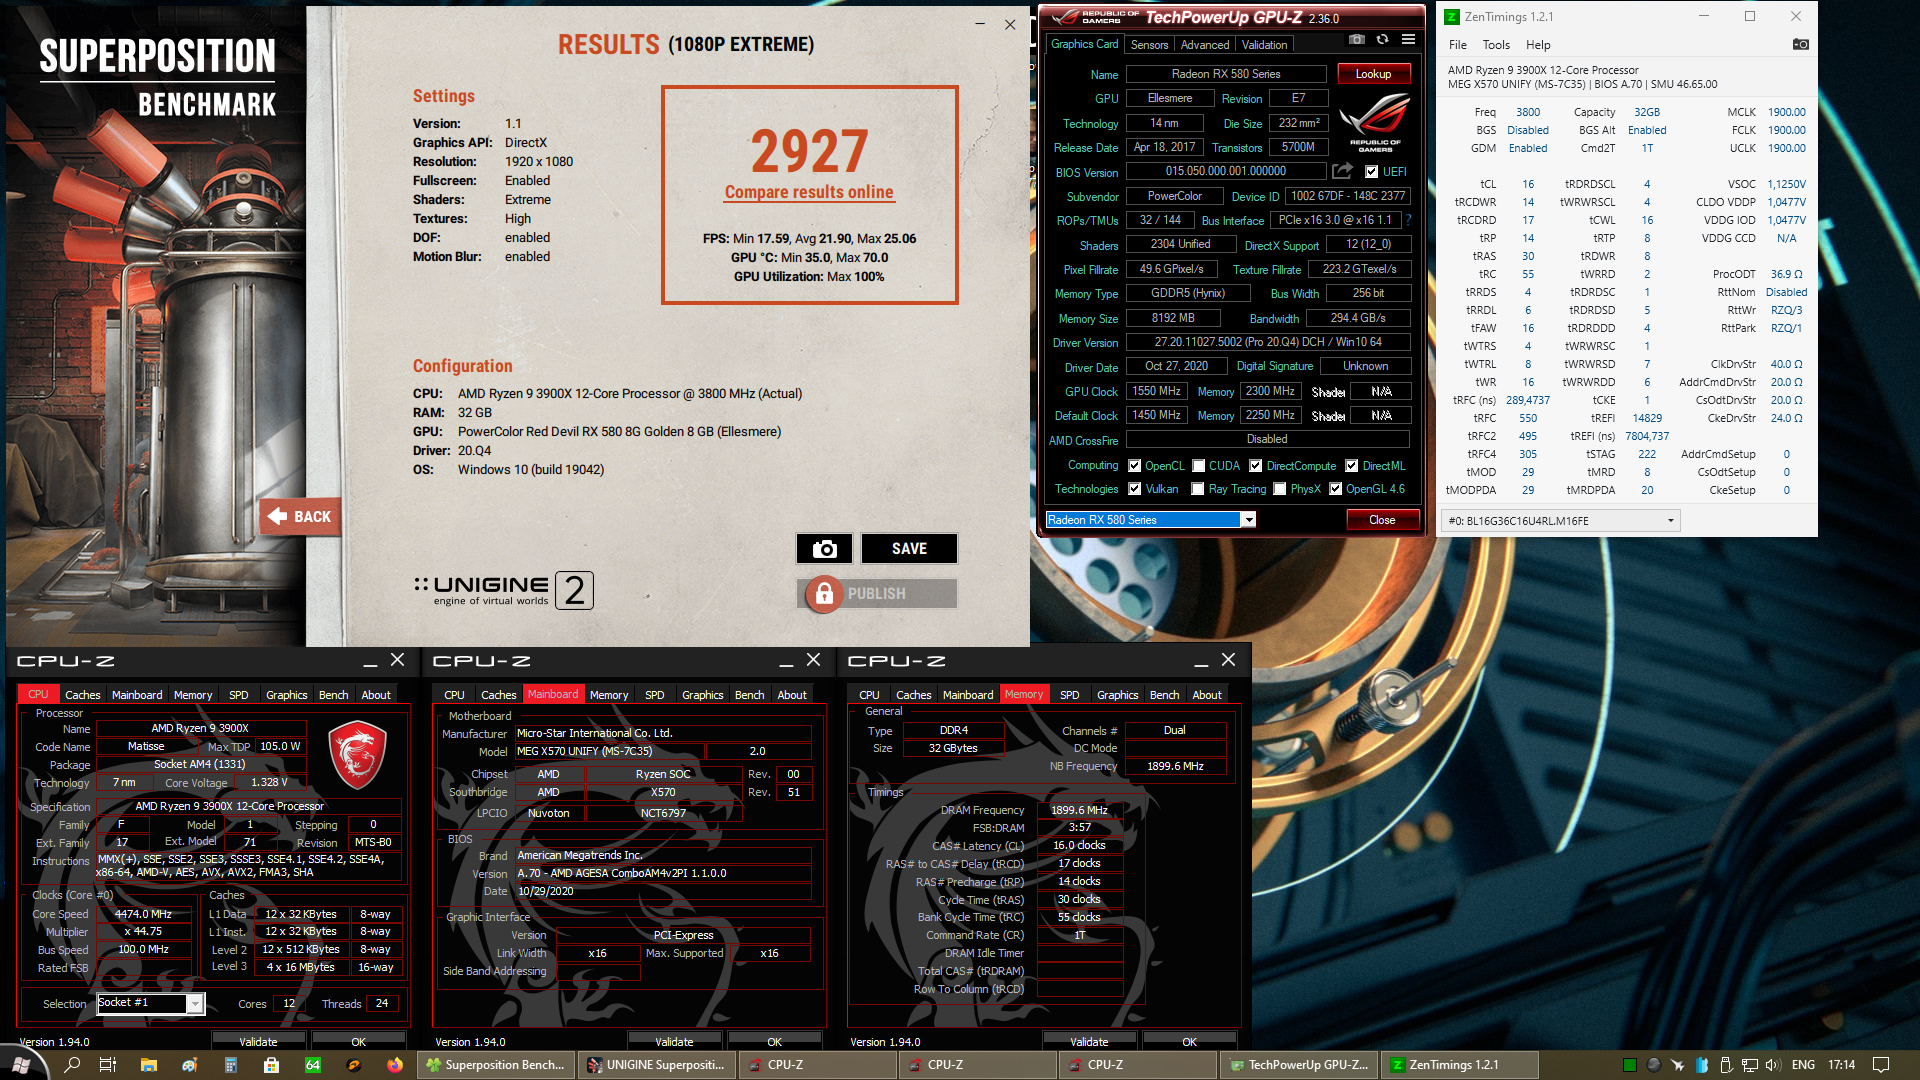Open the BL16G36C16U4RL memory module dropdown
1920x1080 pixels.
pyautogui.click(x=1670, y=521)
